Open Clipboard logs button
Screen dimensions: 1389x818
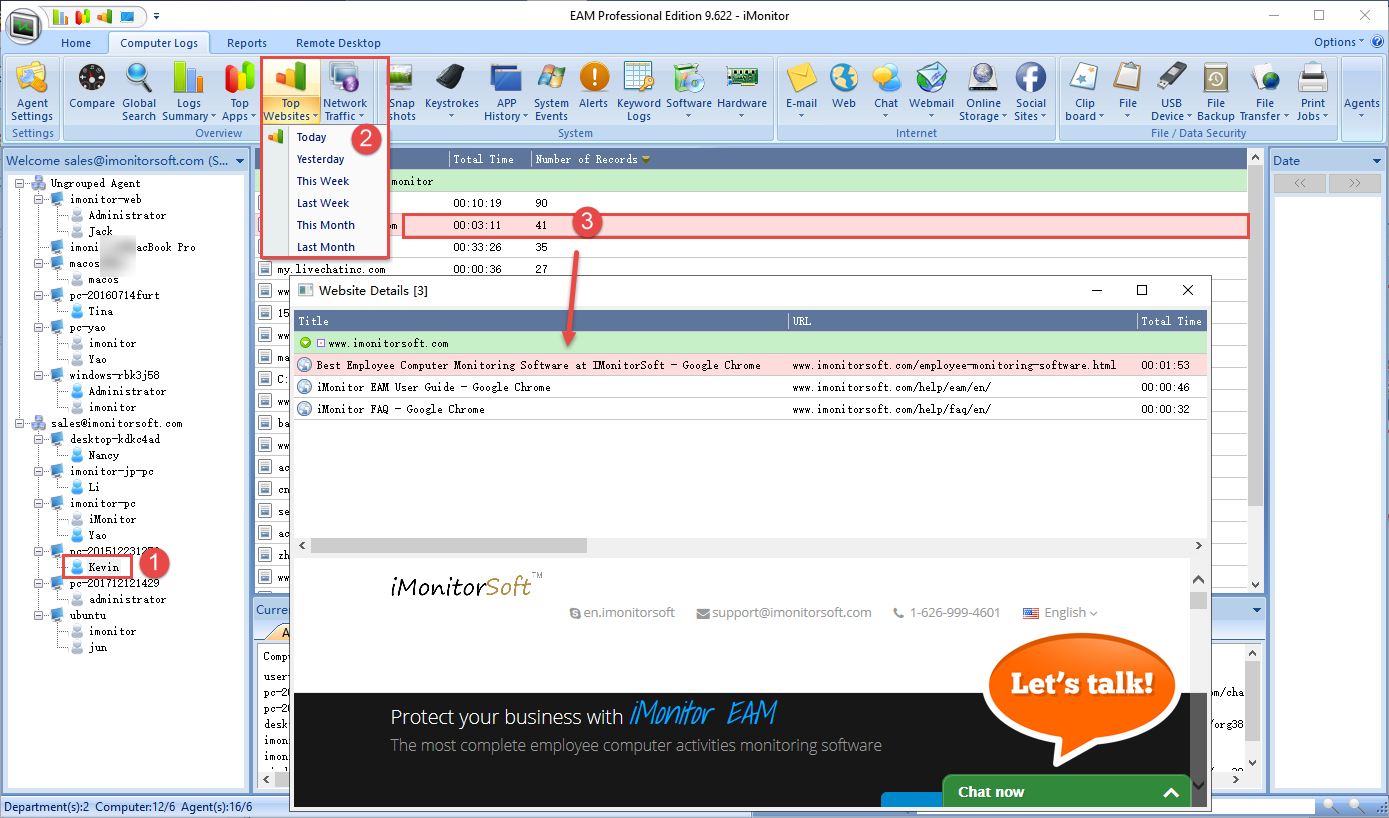[1084, 91]
